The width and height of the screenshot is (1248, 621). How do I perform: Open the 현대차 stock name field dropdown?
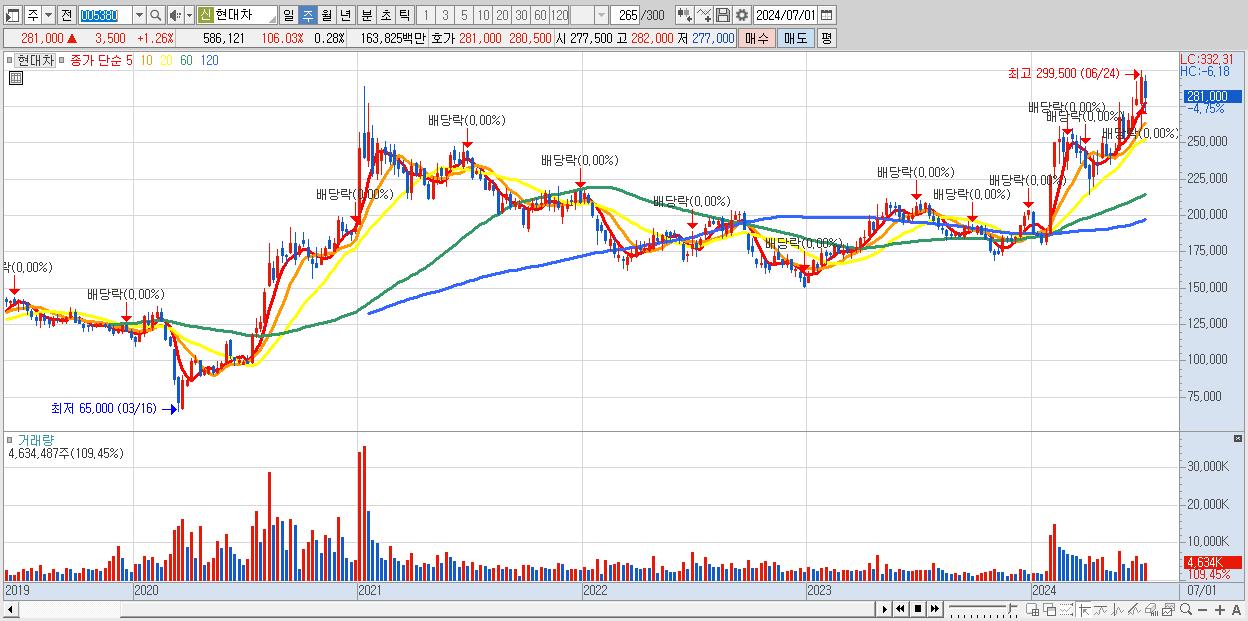point(271,19)
